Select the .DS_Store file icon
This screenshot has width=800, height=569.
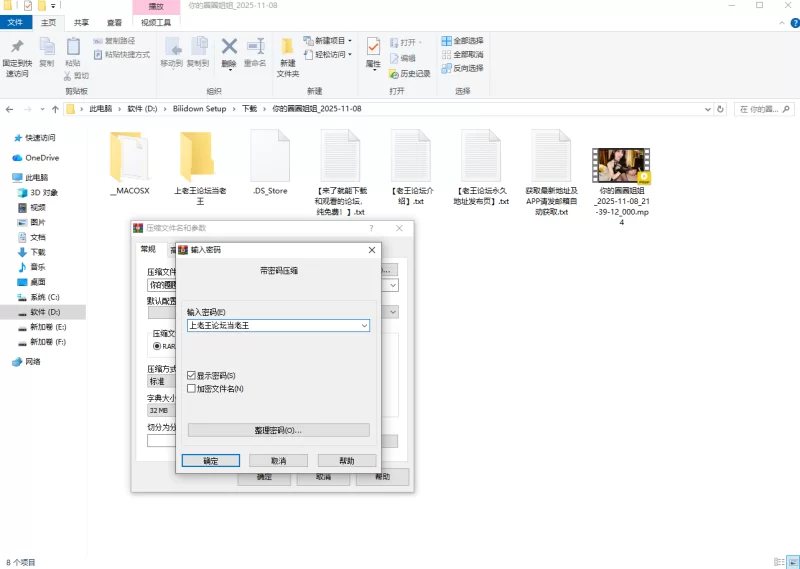(x=270, y=157)
